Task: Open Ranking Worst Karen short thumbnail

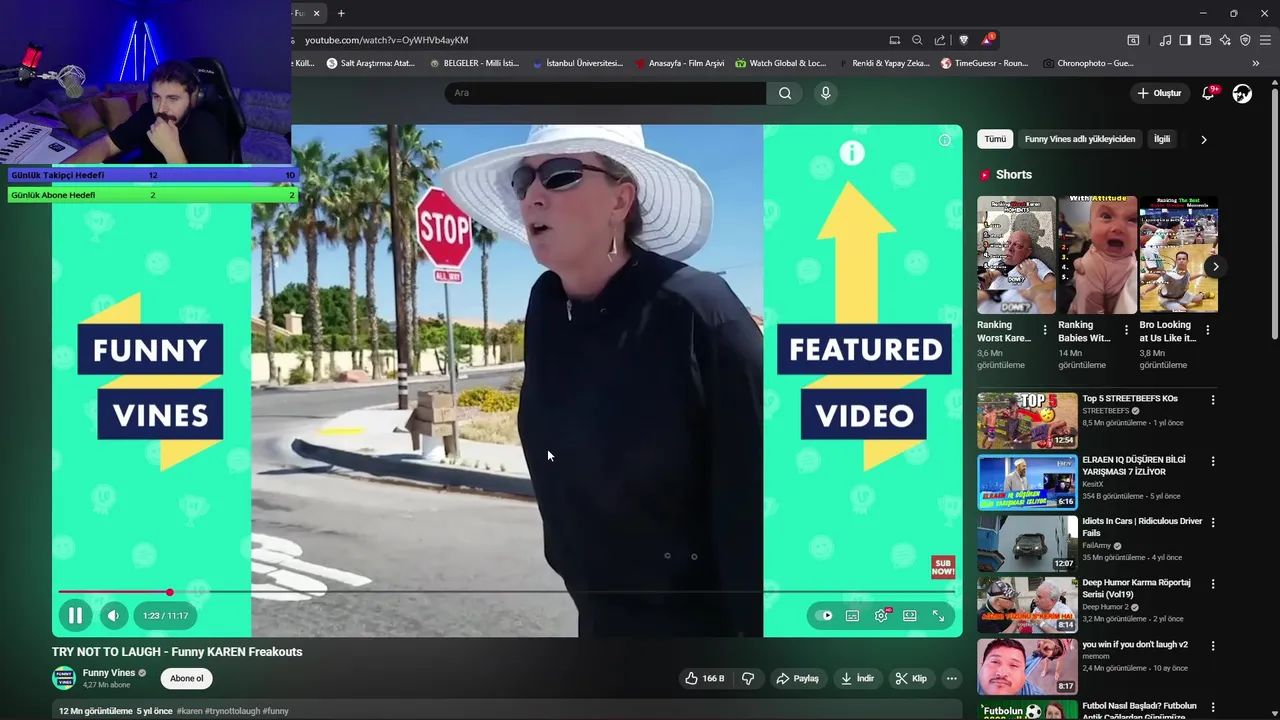Action: [1016, 255]
